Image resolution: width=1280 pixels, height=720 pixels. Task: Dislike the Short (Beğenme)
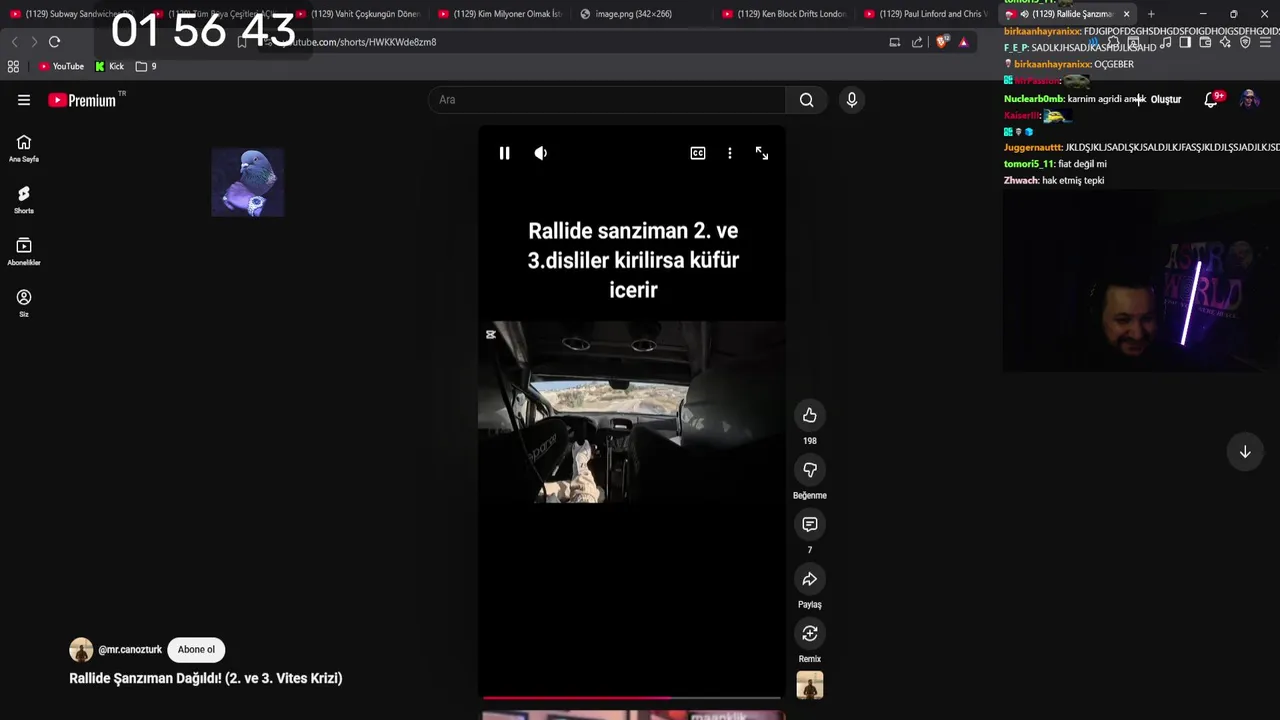click(810, 470)
